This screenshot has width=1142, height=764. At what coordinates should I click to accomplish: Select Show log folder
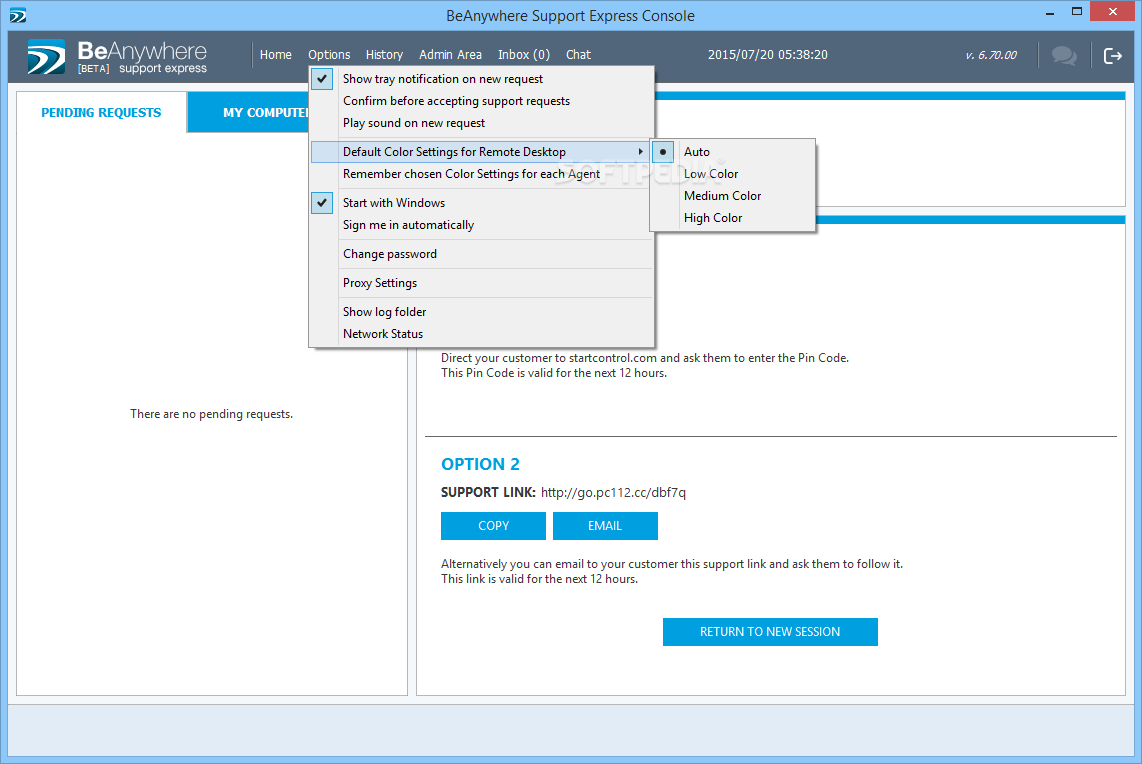point(482,312)
